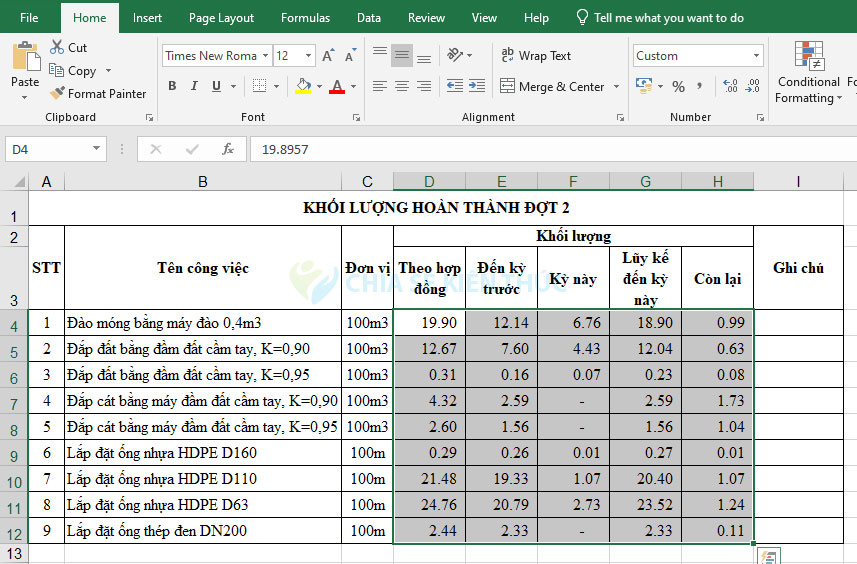Viewport: 857px width, 564px height.
Task: Toggle Middle Align on the selection
Action: [x=402, y=56]
